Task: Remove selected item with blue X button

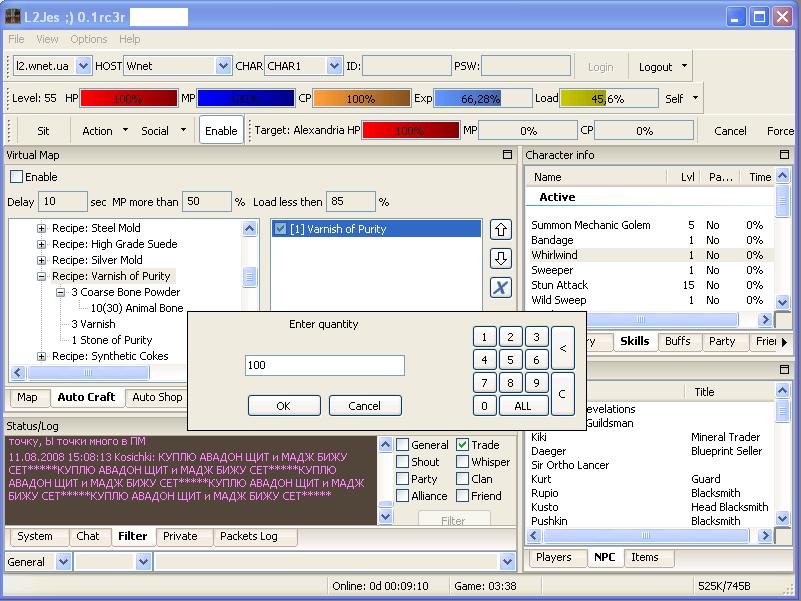Action: pyautogui.click(x=500, y=287)
